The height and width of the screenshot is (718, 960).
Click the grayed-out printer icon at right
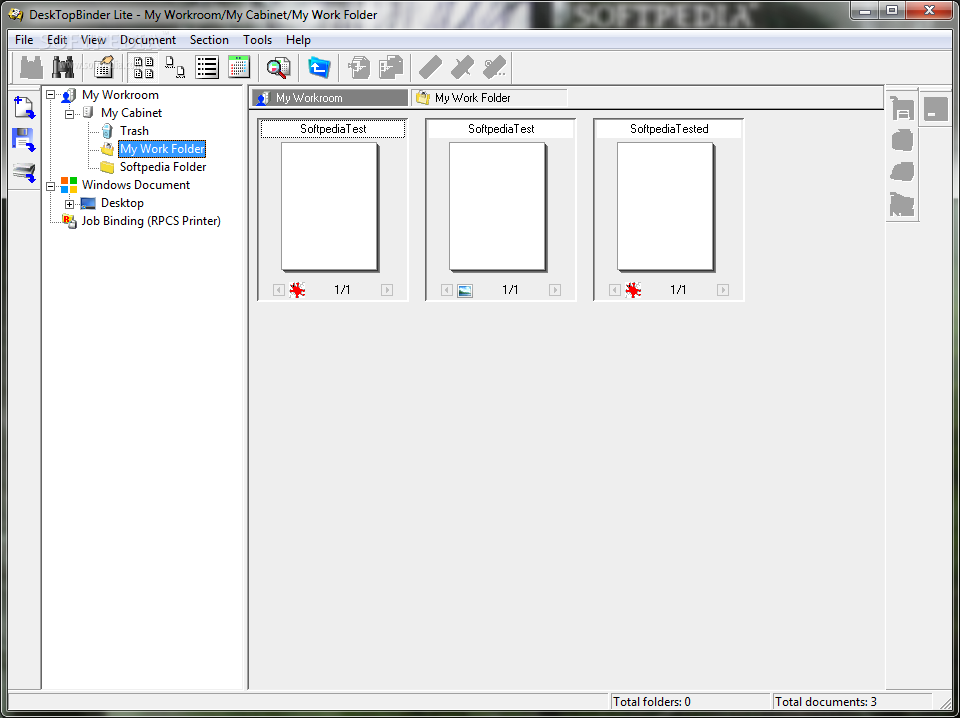pos(902,109)
